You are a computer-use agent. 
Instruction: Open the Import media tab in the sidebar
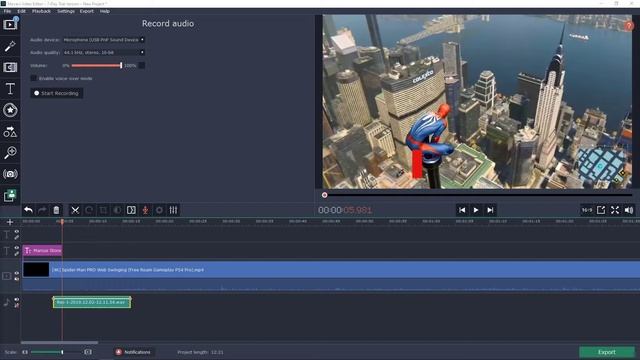(x=10, y=24)
